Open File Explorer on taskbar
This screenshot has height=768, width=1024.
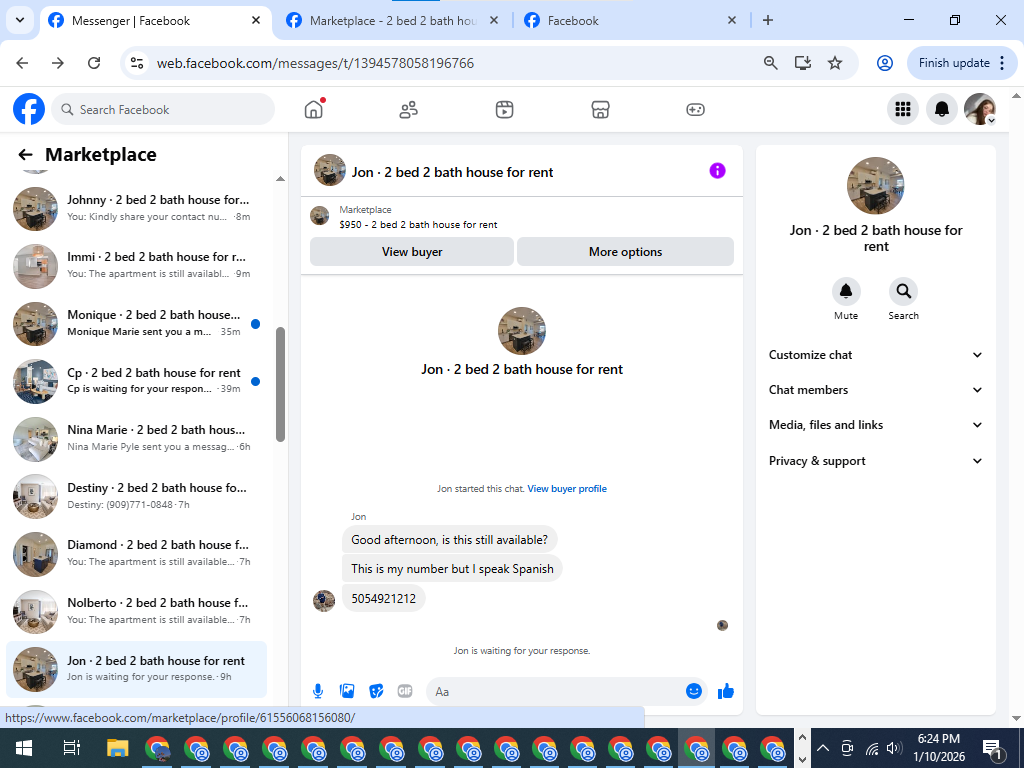(118, 748)
